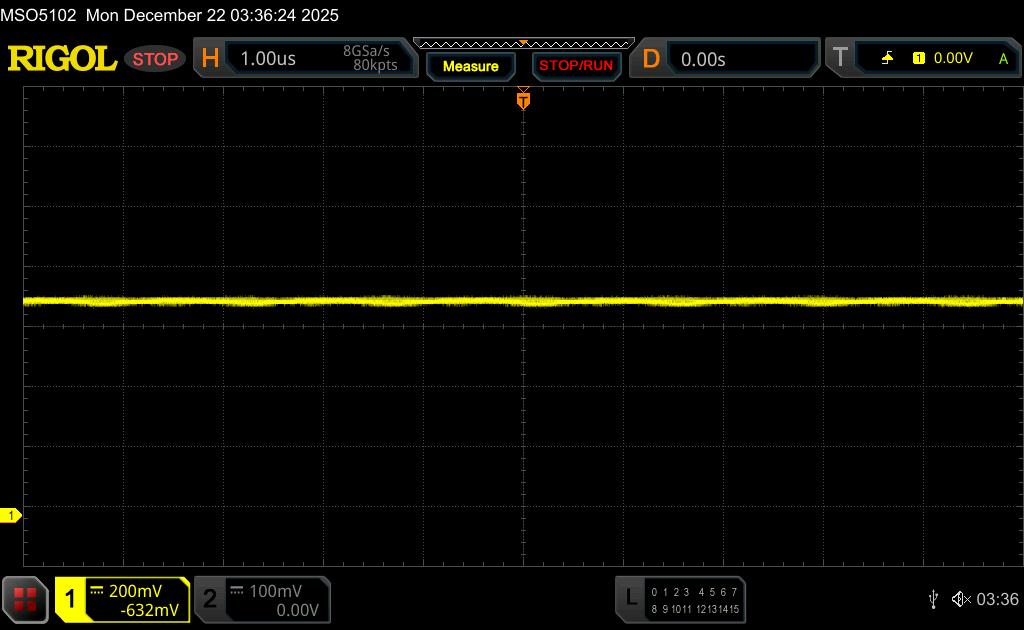This screenshot has height=630, width=1024.
Task: Click the waveform memory position bar
Action: pyautogui.click(x=523, y=43)
